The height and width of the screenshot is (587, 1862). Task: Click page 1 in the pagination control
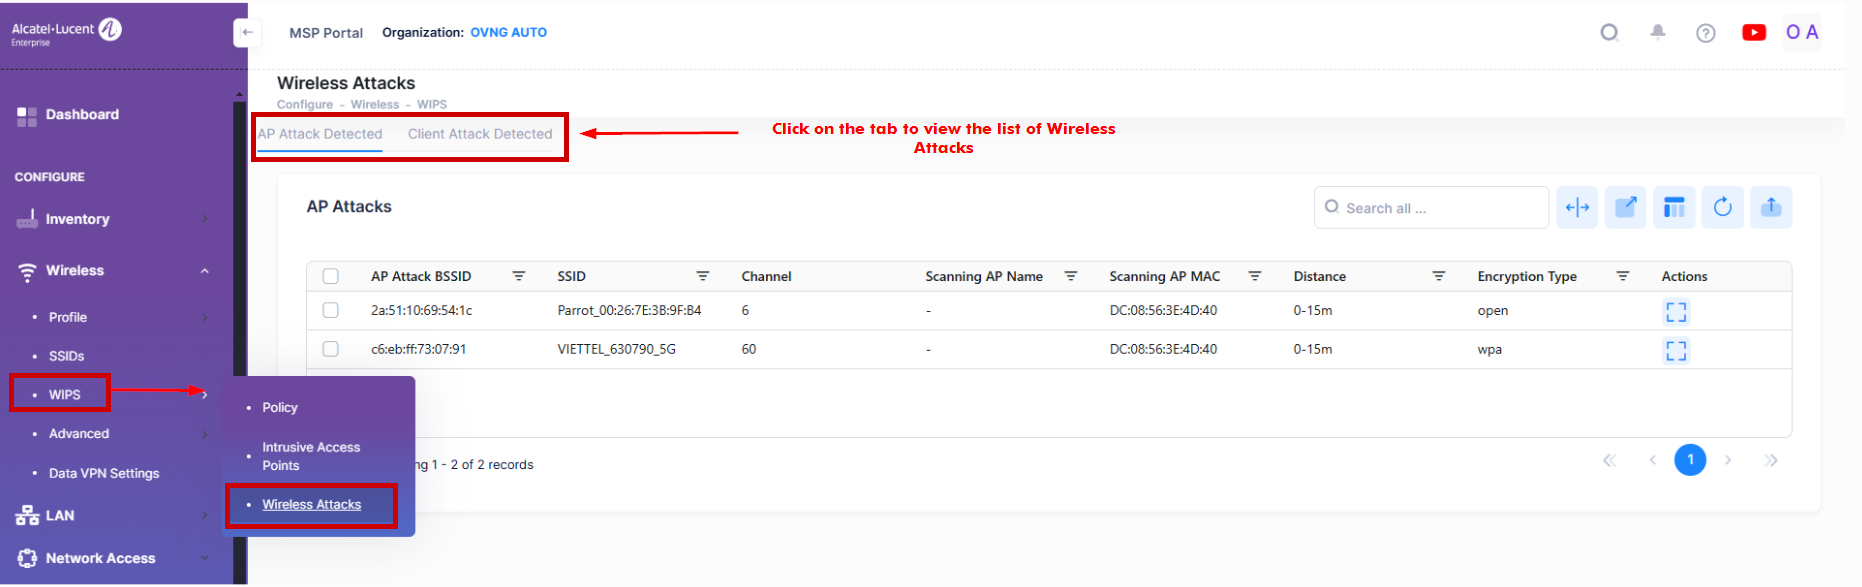[1690, 460]
